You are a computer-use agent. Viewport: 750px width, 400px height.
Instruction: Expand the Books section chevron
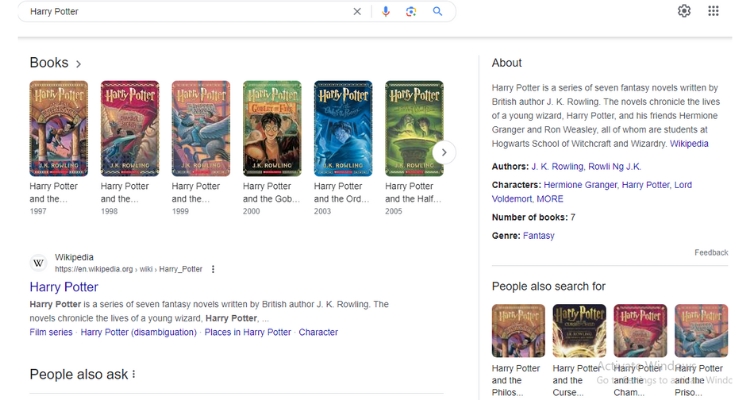tap(79, 64)
